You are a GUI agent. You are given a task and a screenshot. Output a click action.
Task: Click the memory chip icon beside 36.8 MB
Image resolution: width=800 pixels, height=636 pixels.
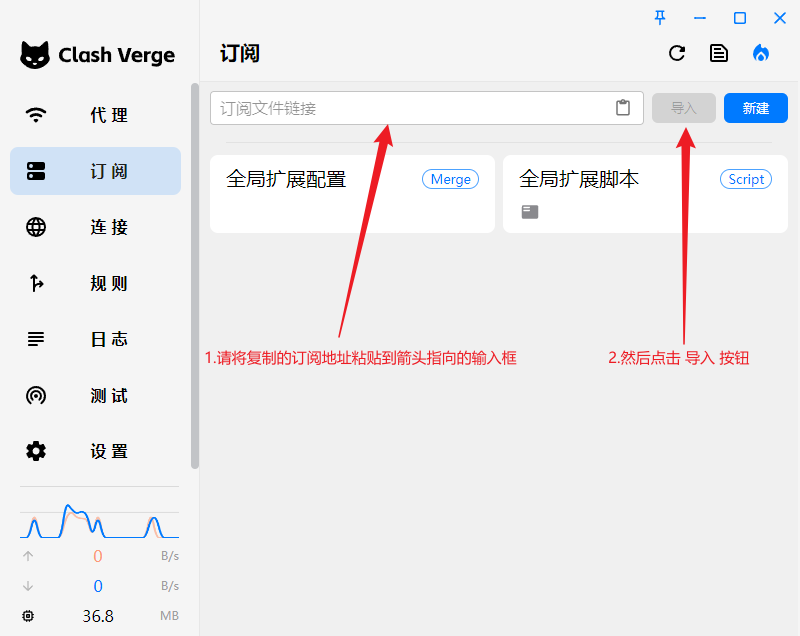[28, 616]
